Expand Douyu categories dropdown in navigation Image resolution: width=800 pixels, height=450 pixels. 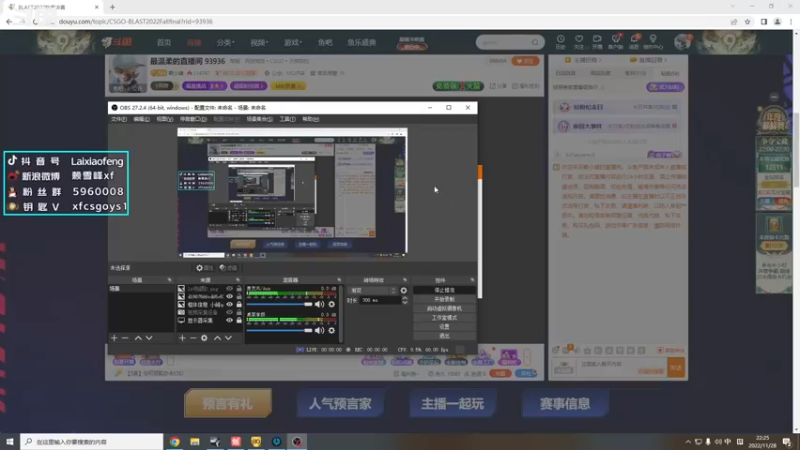(226, 42)
